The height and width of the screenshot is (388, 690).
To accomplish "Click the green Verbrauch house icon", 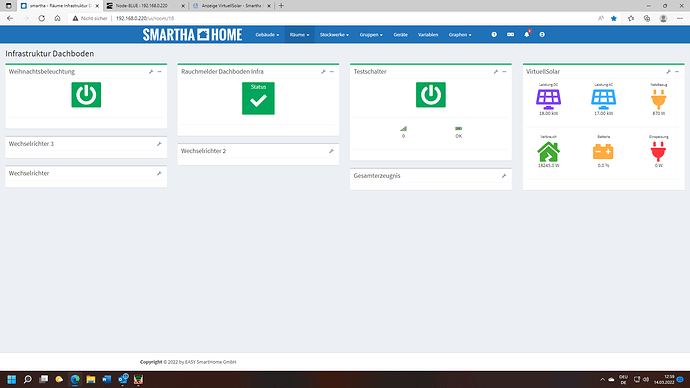I will (x=548, y=152).
